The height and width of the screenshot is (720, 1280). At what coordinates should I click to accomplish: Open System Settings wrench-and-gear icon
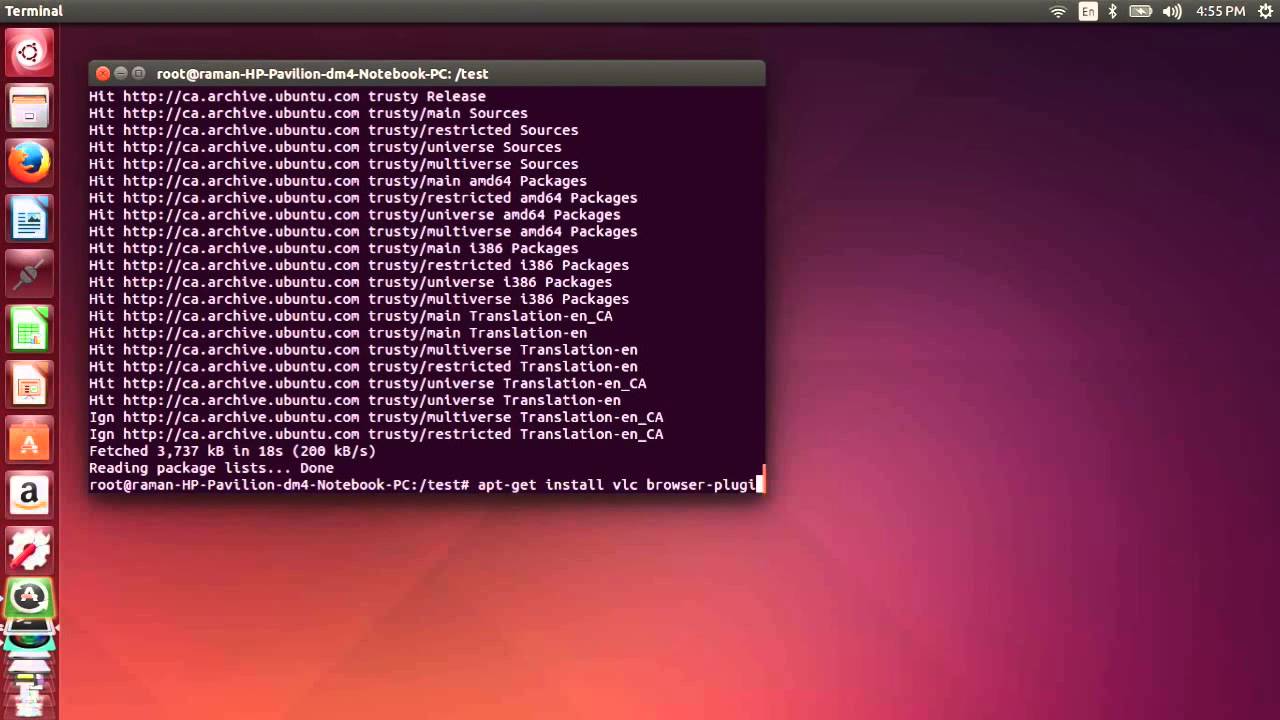tap(29, 550)
